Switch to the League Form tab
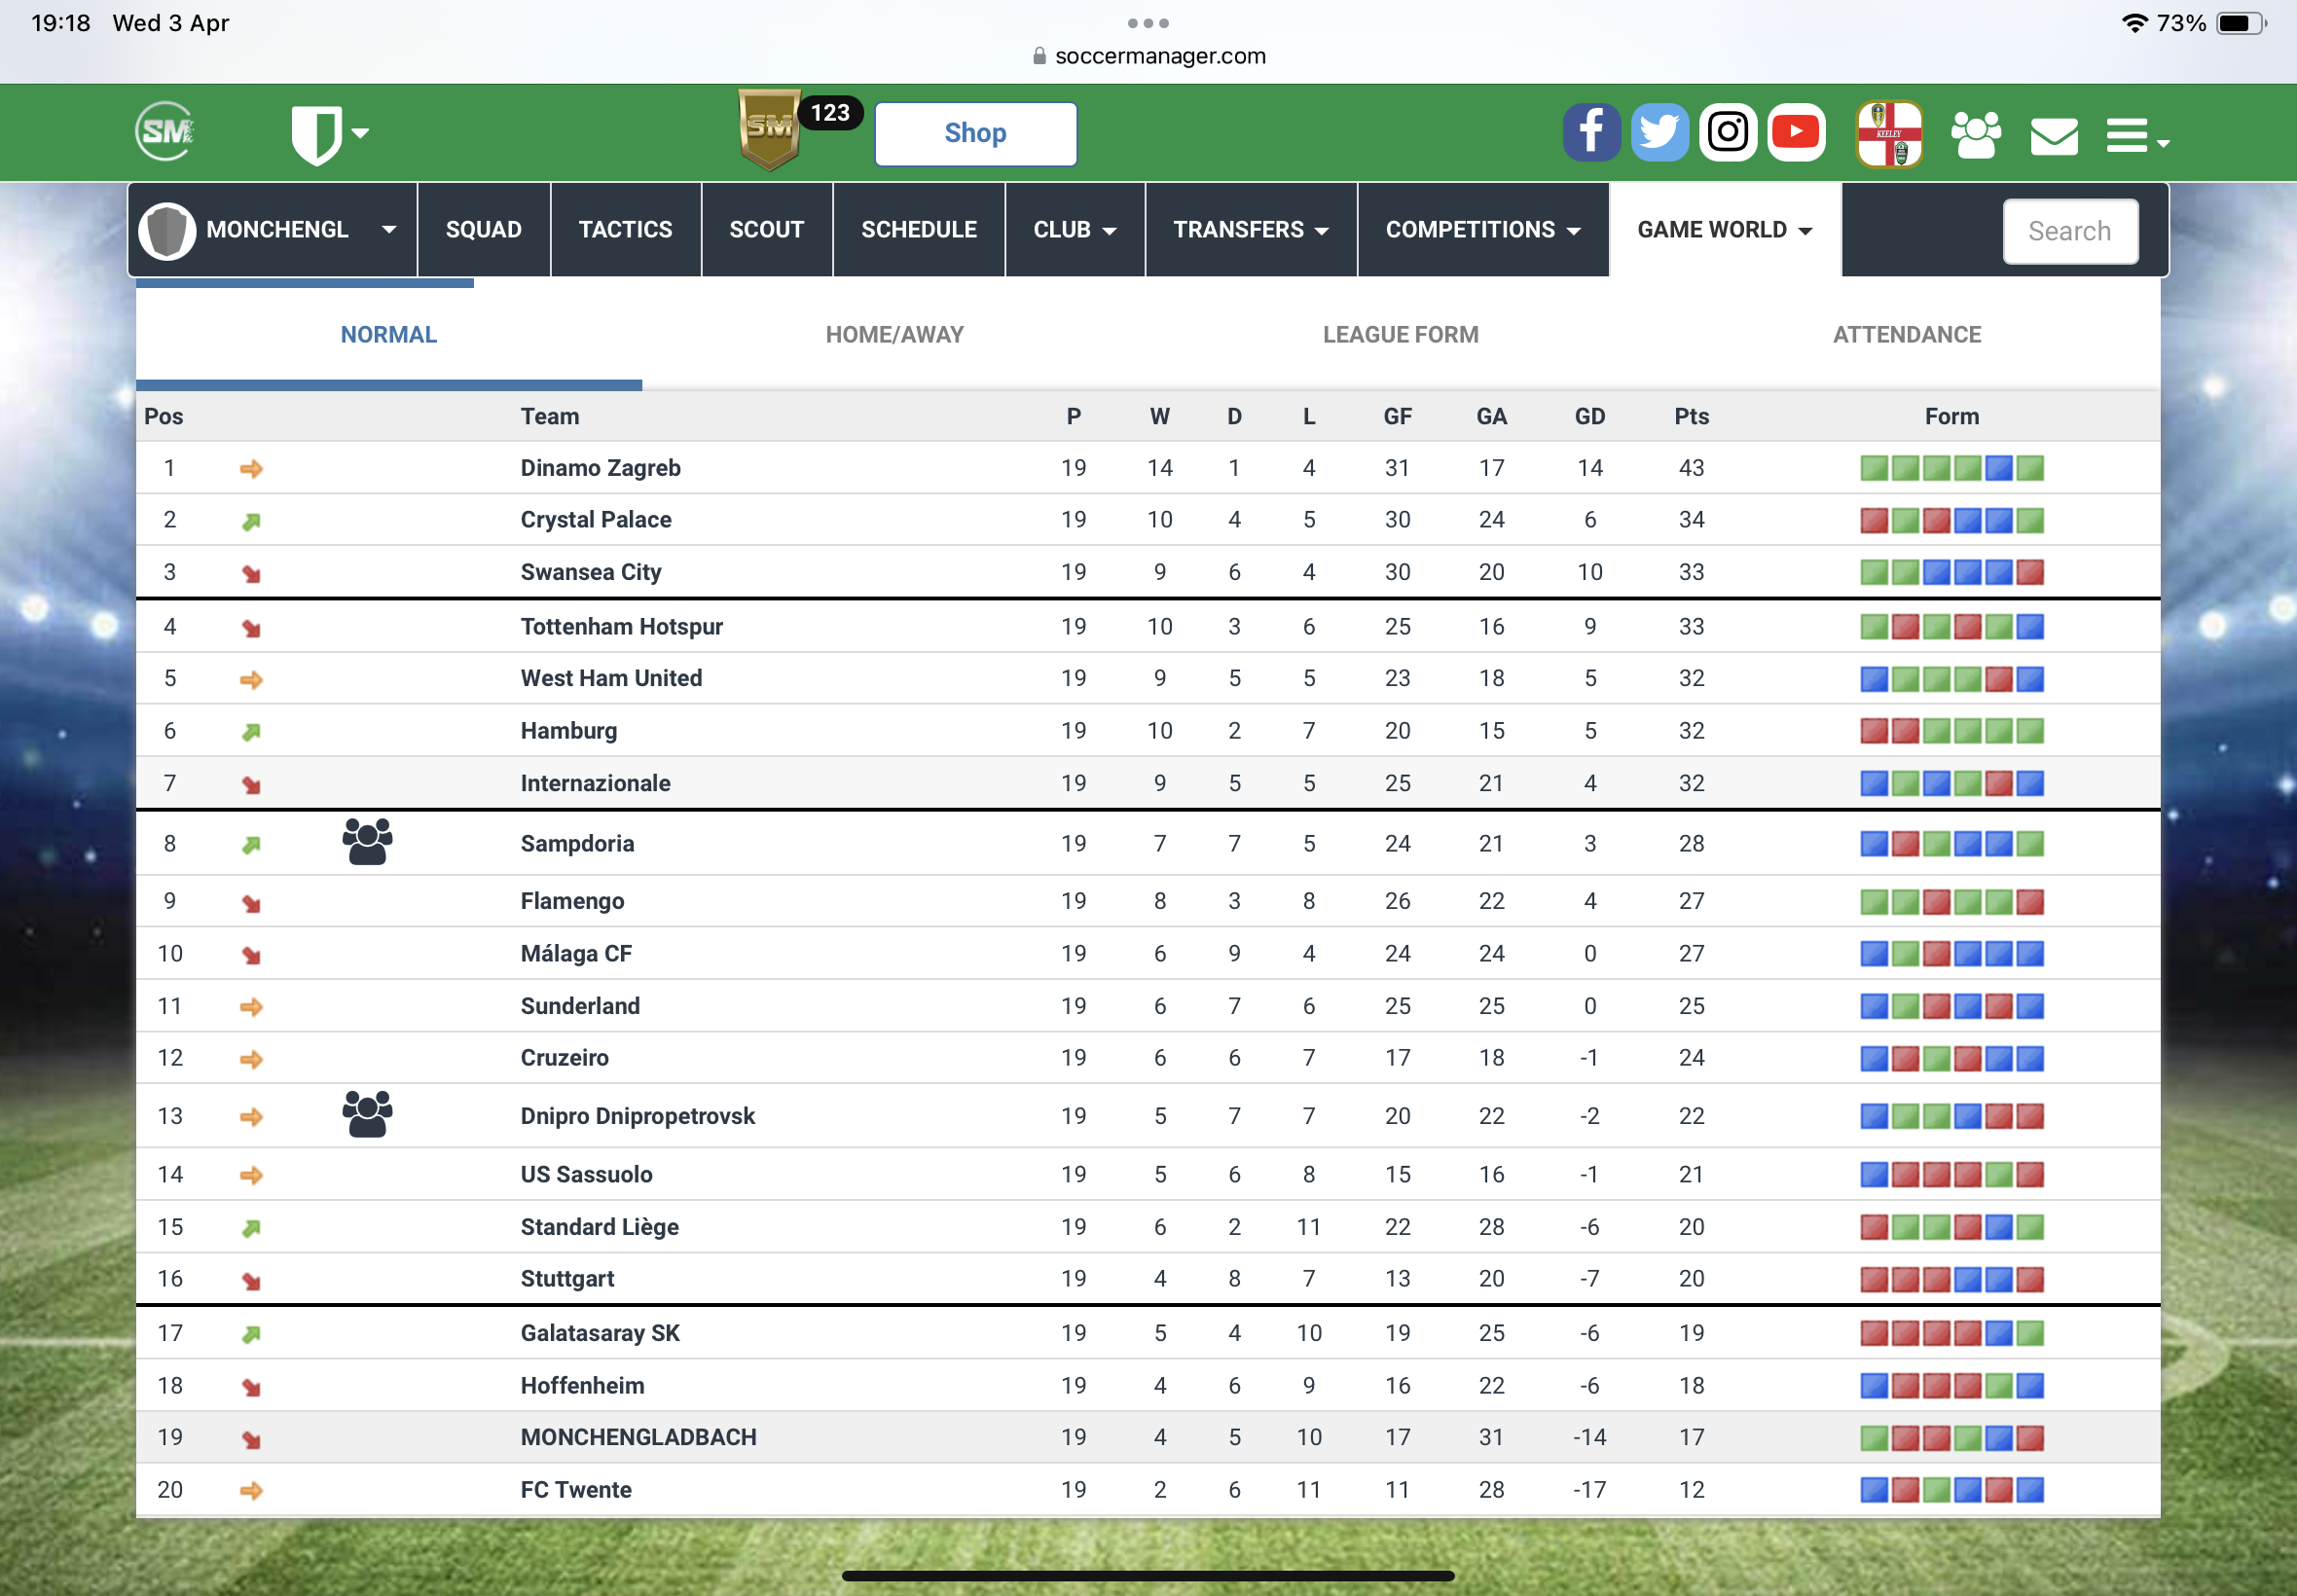This screenshot has width=2297, height=1596. click(x=1400, y=335)
